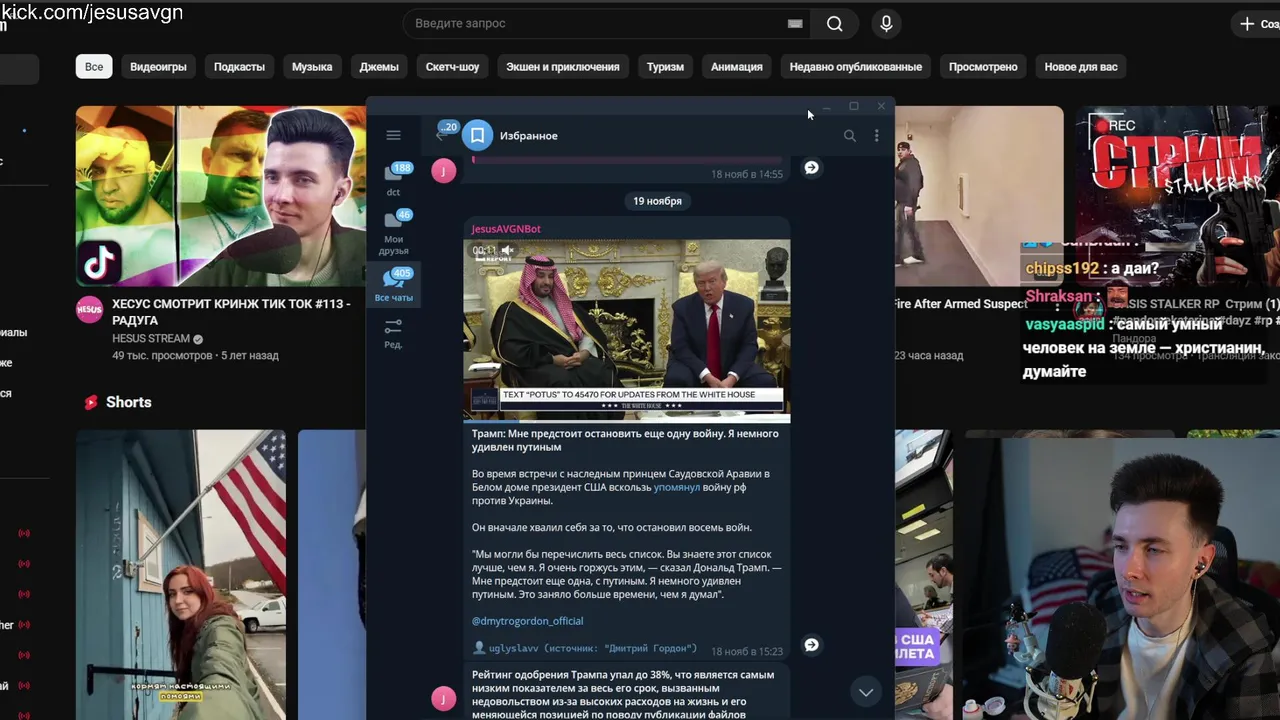Open the hallway police video thumbnail
The height and width of the screenshot is (720, 1280).
tap(979, 196)
